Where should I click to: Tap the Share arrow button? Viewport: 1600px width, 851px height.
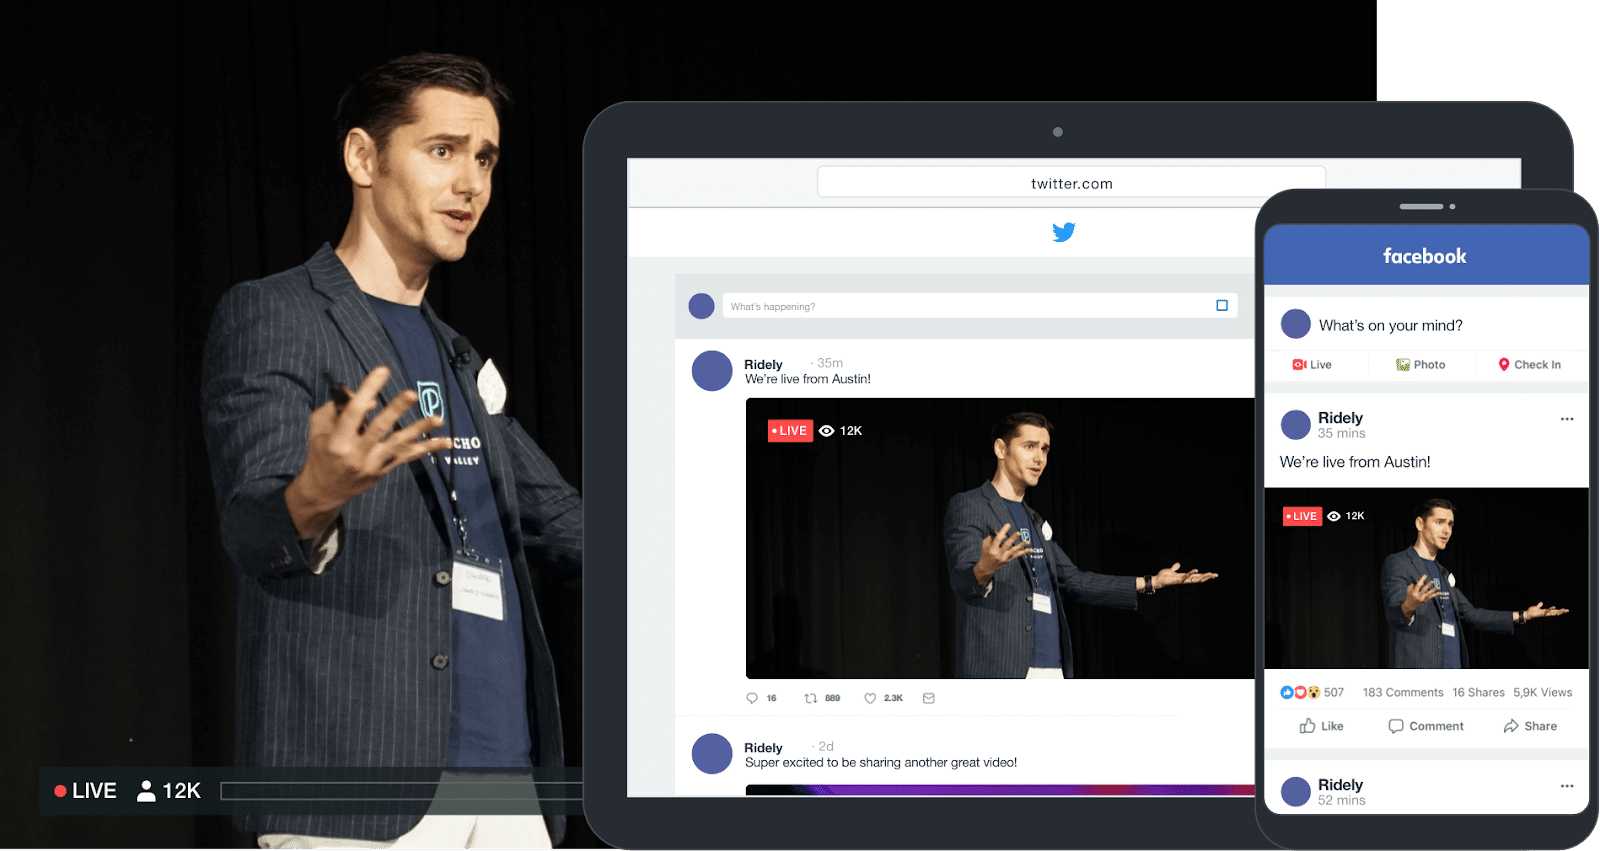[1530, 726]
